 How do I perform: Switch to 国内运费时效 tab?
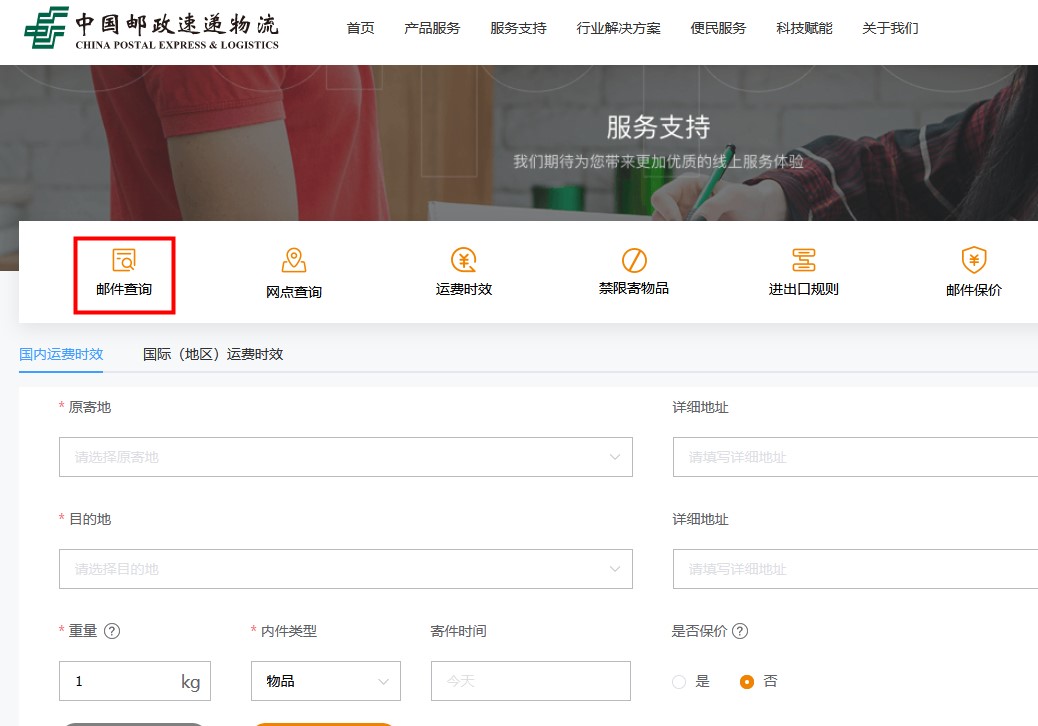click(x=61, y=354)
